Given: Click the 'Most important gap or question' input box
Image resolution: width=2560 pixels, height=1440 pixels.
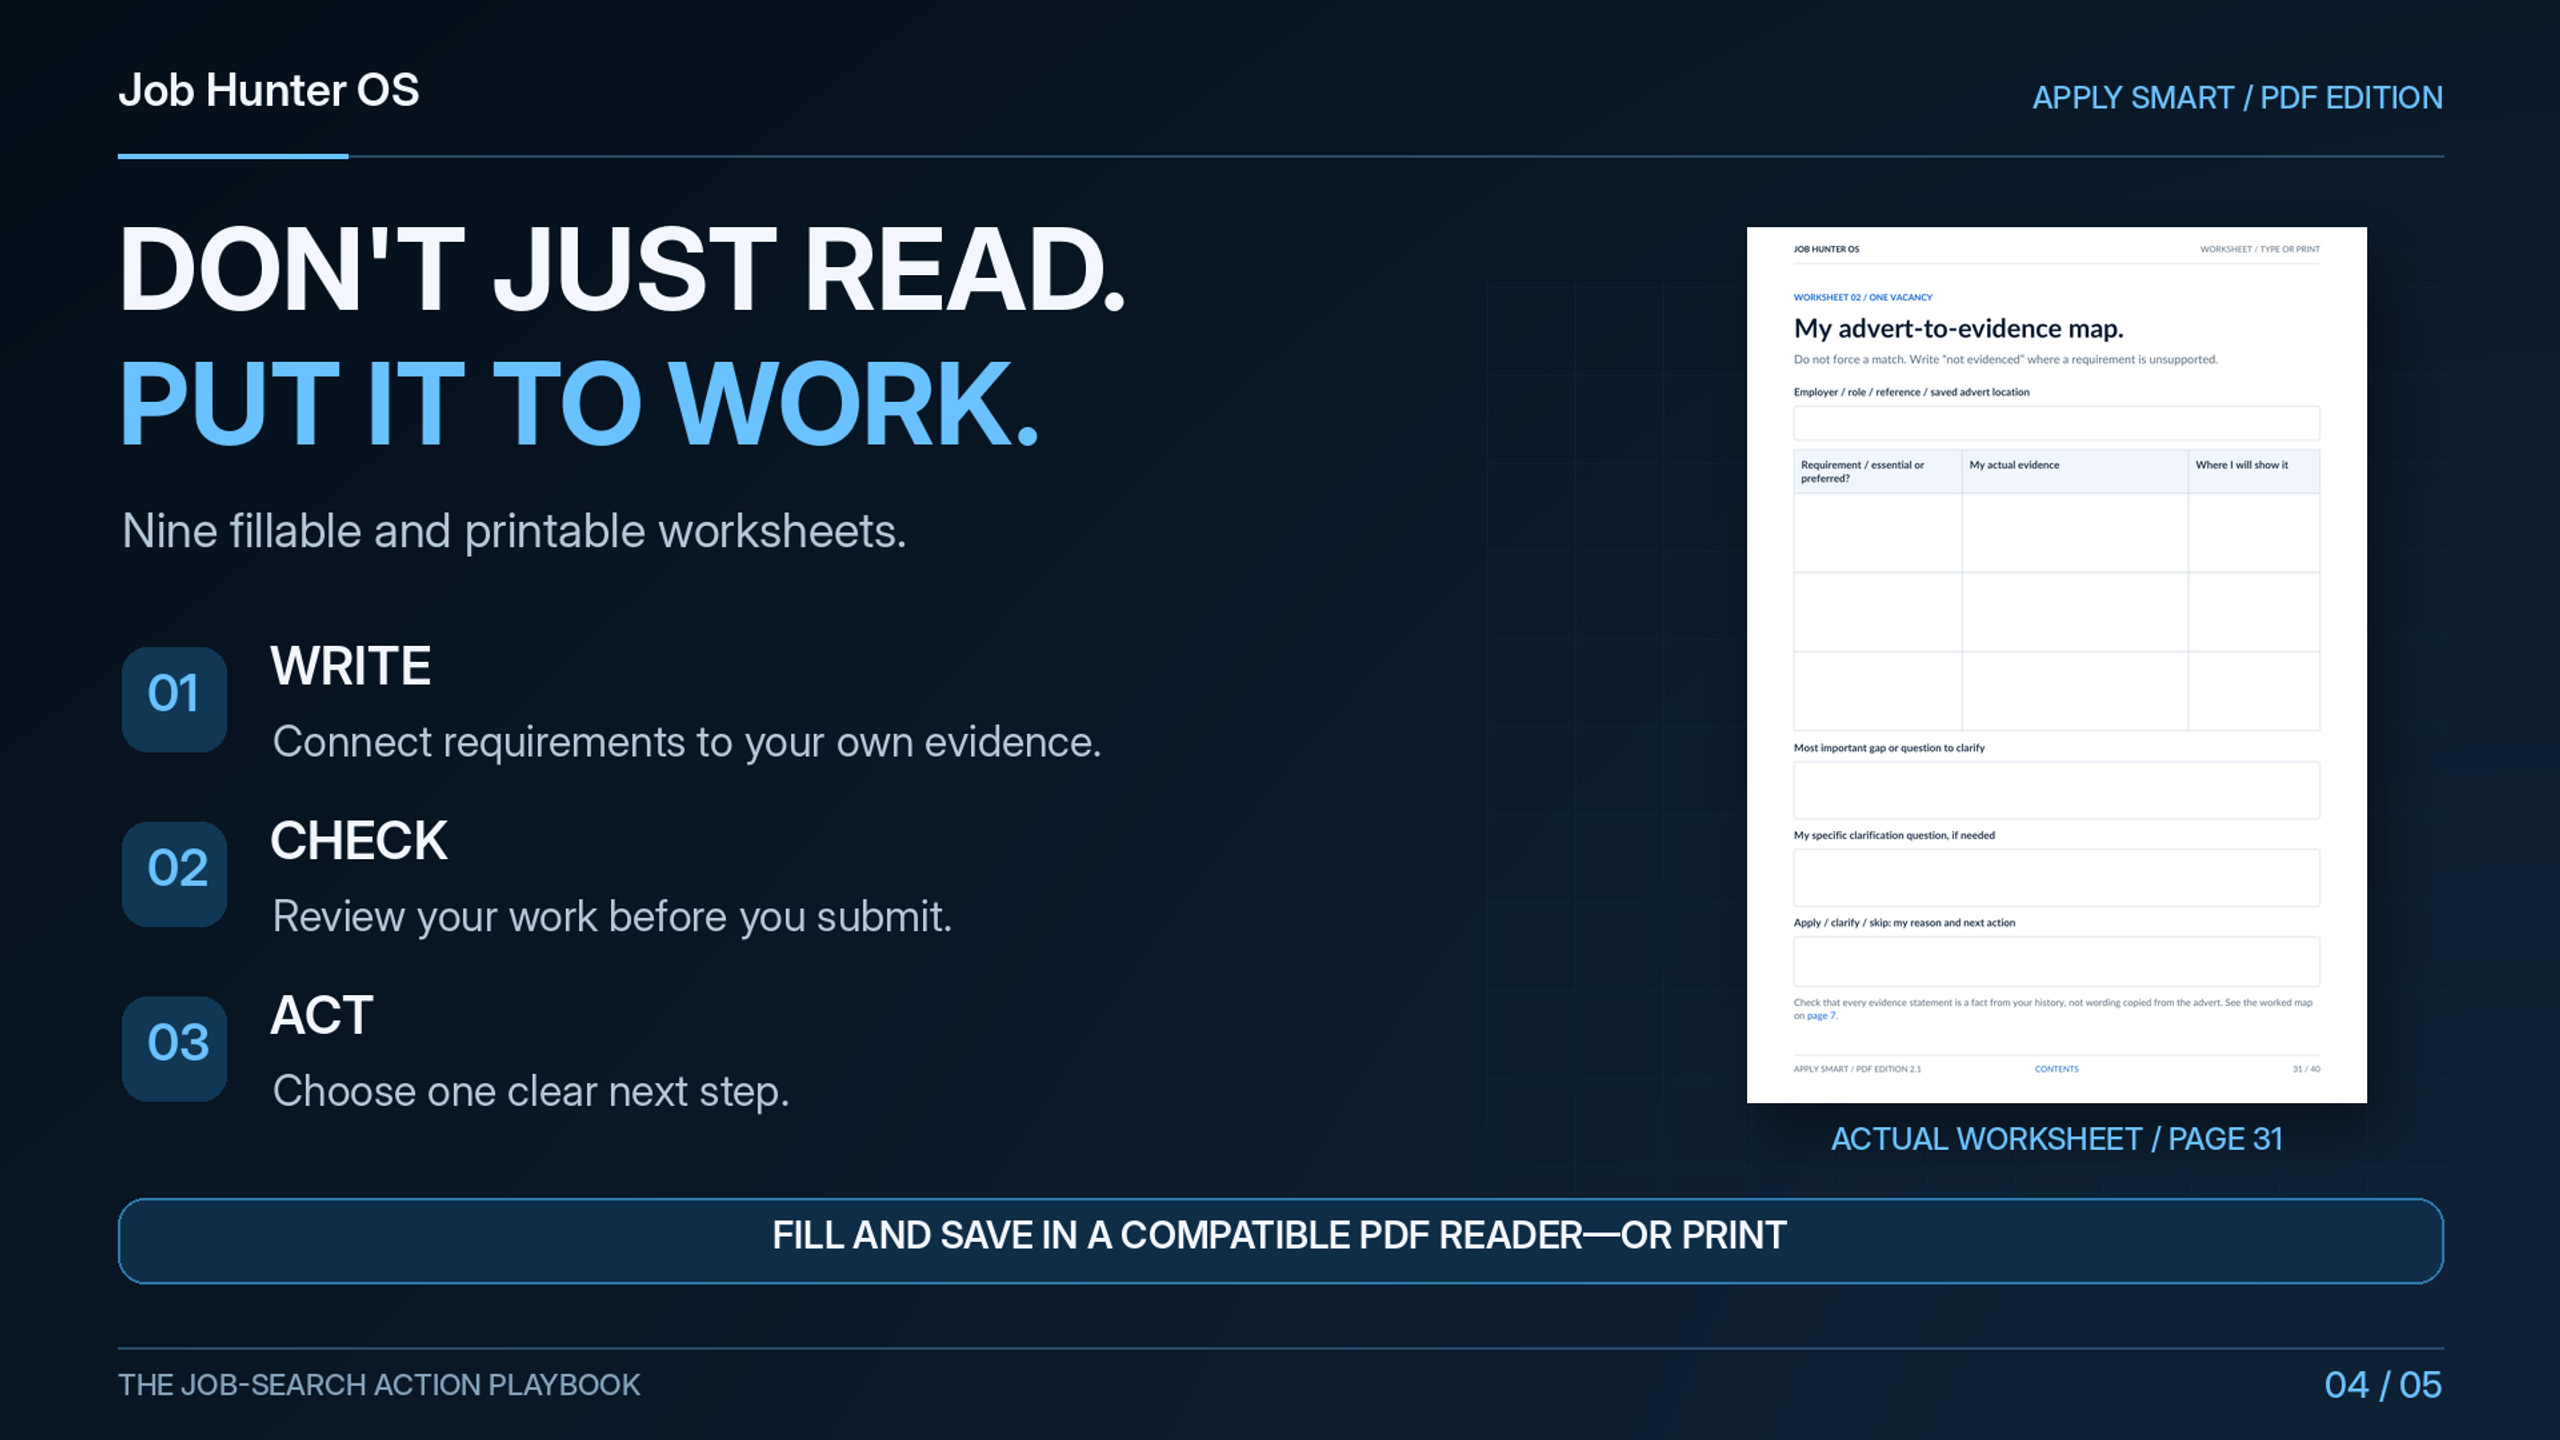Looking at the screenshot, I should click(2056, 790).
